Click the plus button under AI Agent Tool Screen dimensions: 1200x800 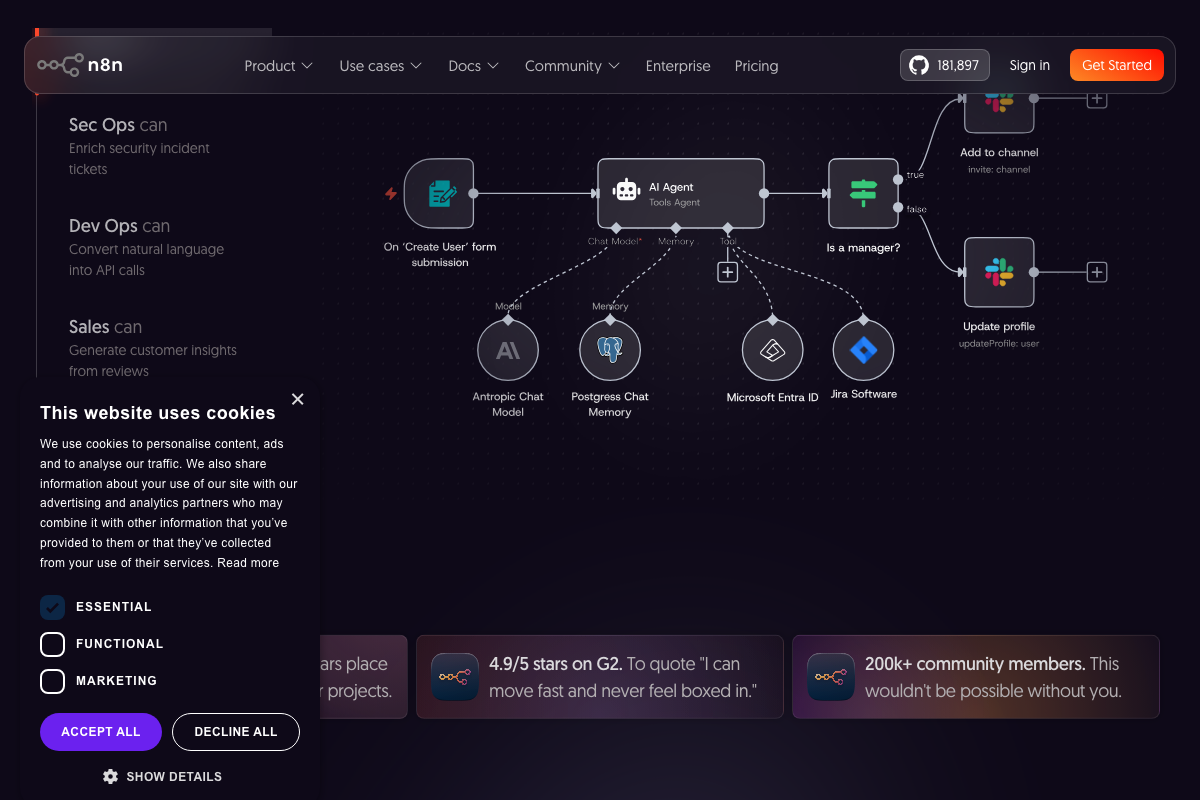[727, 272]
